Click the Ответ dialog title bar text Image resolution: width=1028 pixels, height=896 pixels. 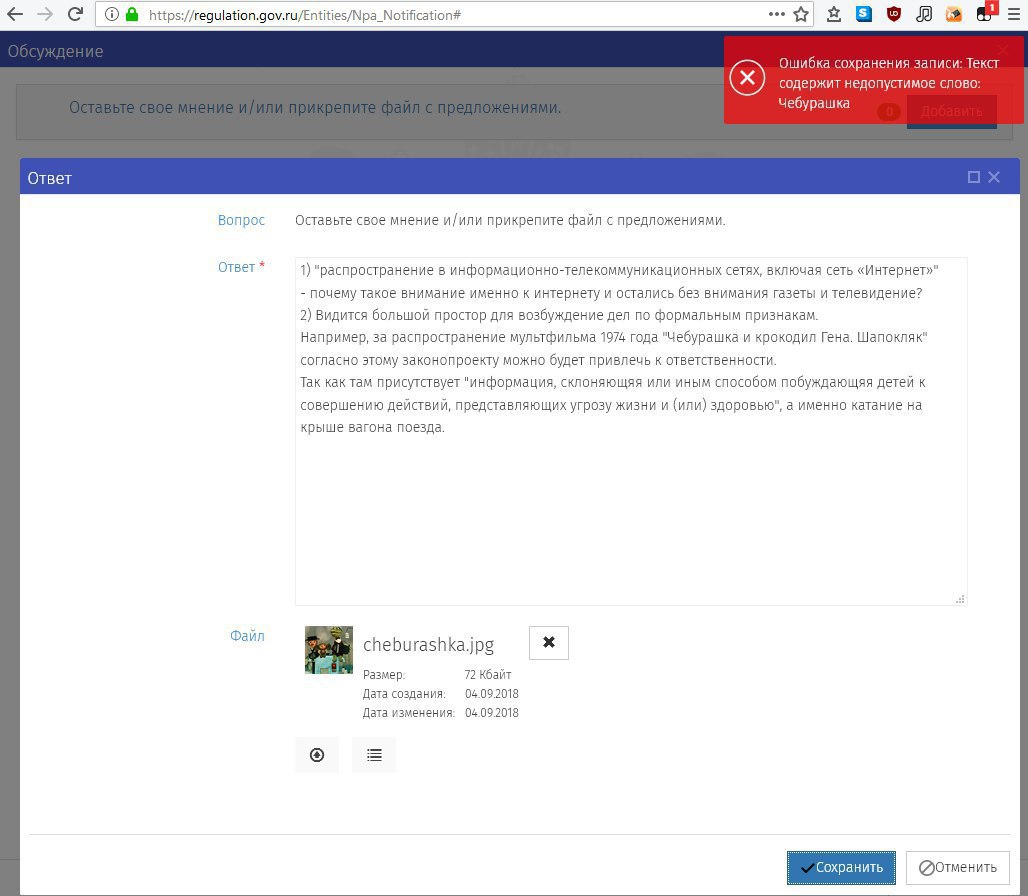pyautogui.click(x=49, y=178)
